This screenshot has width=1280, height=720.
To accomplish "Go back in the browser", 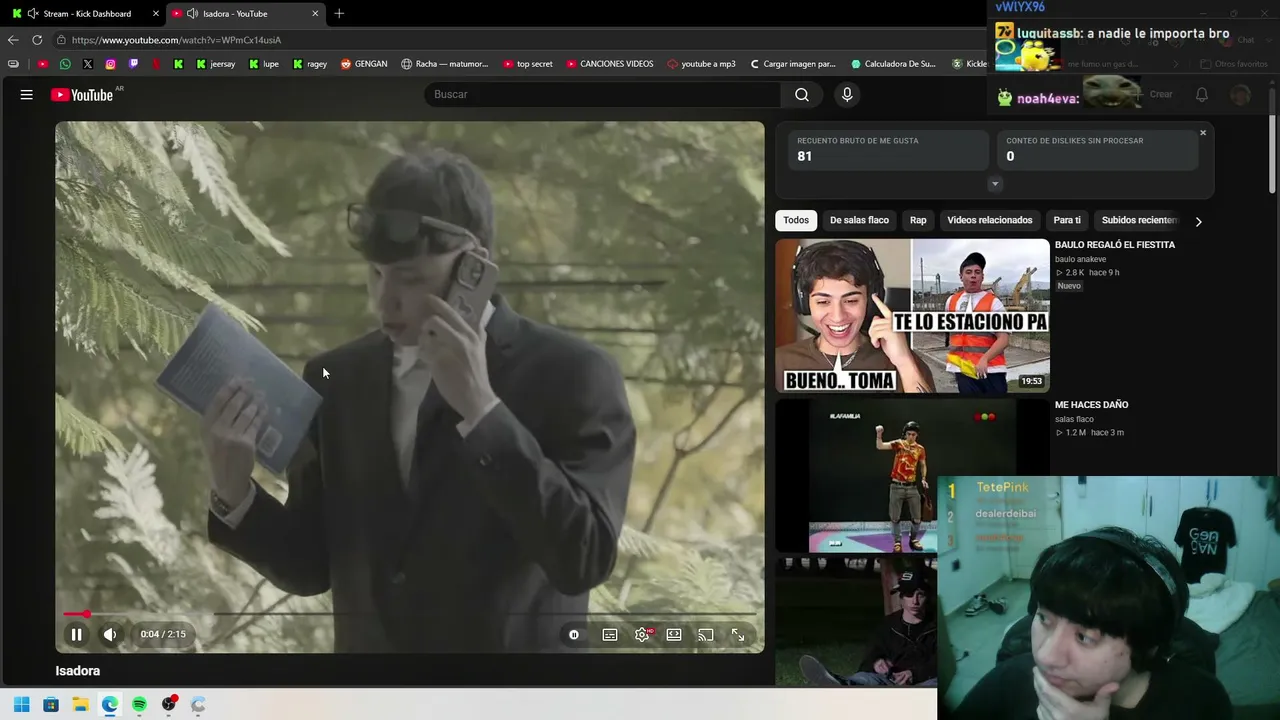I will coord(13,40).
